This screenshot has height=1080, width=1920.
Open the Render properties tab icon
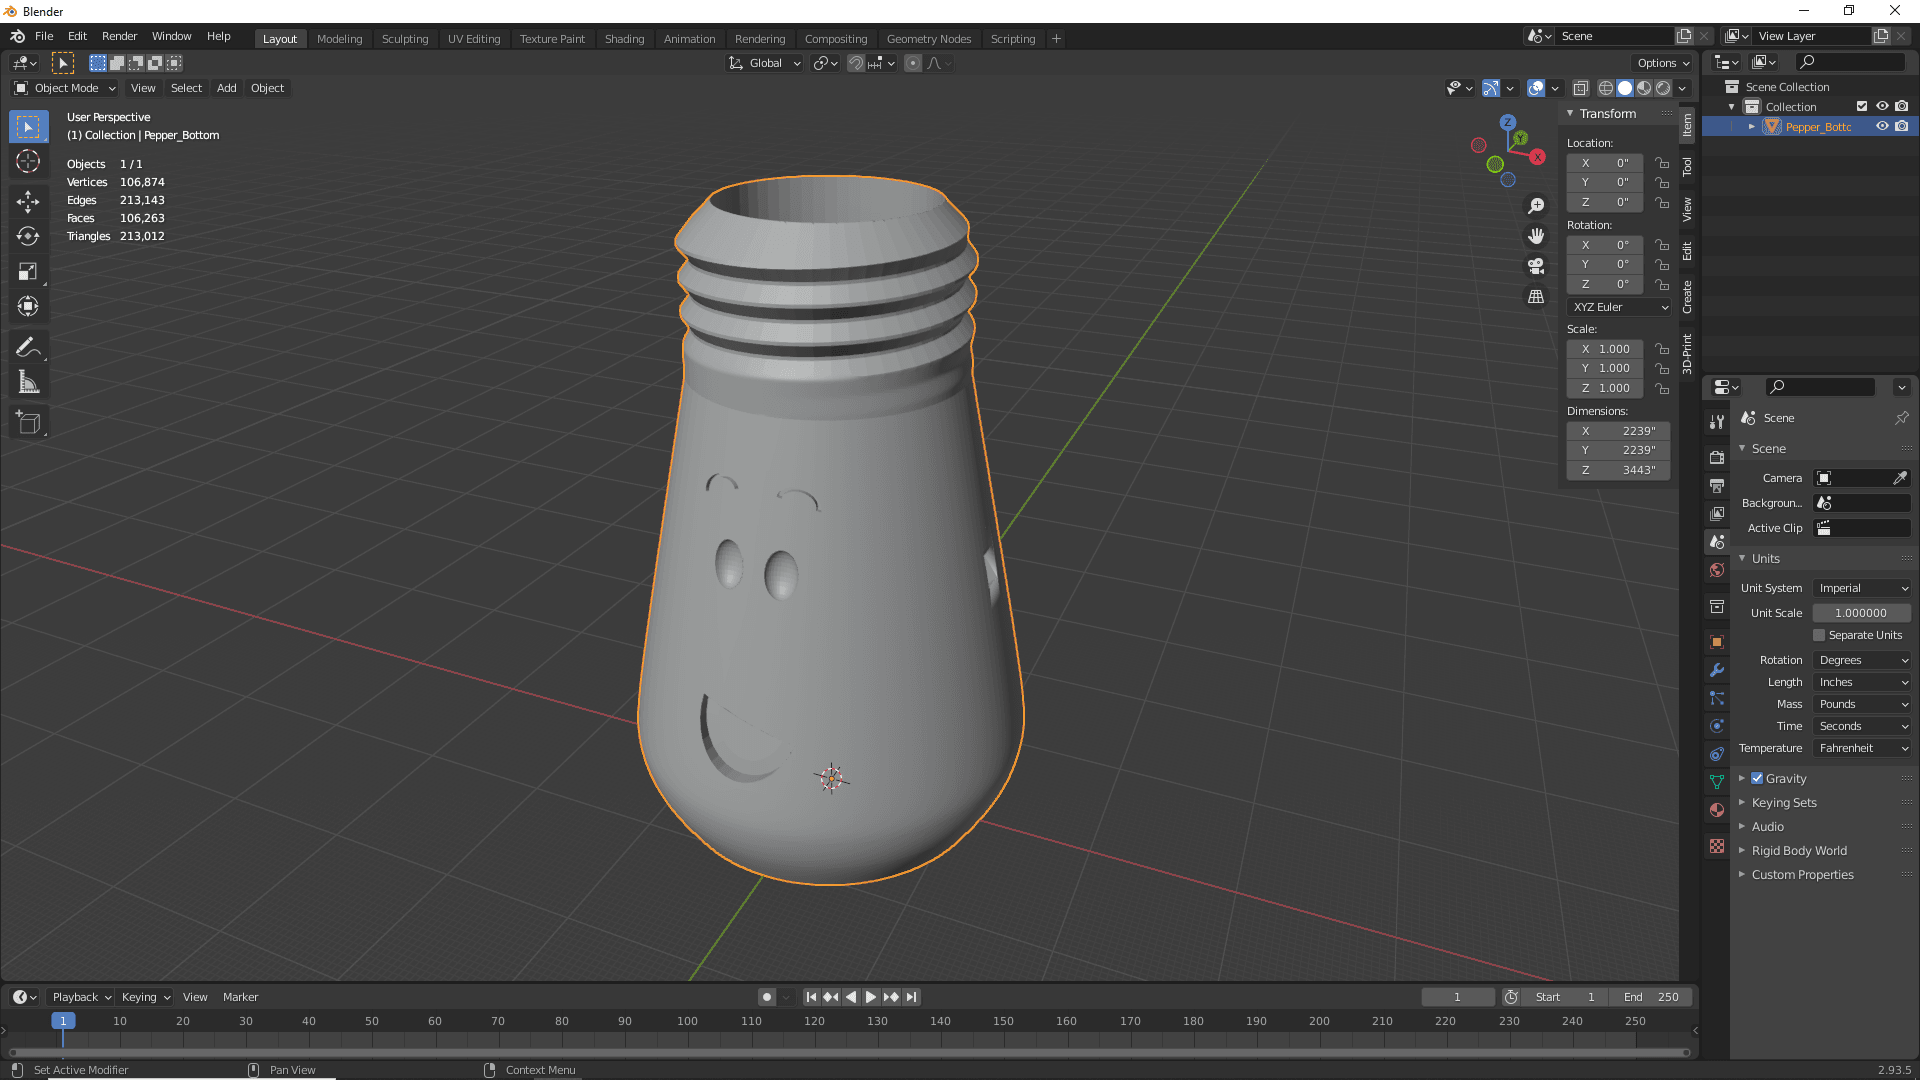coord(1717,457)
